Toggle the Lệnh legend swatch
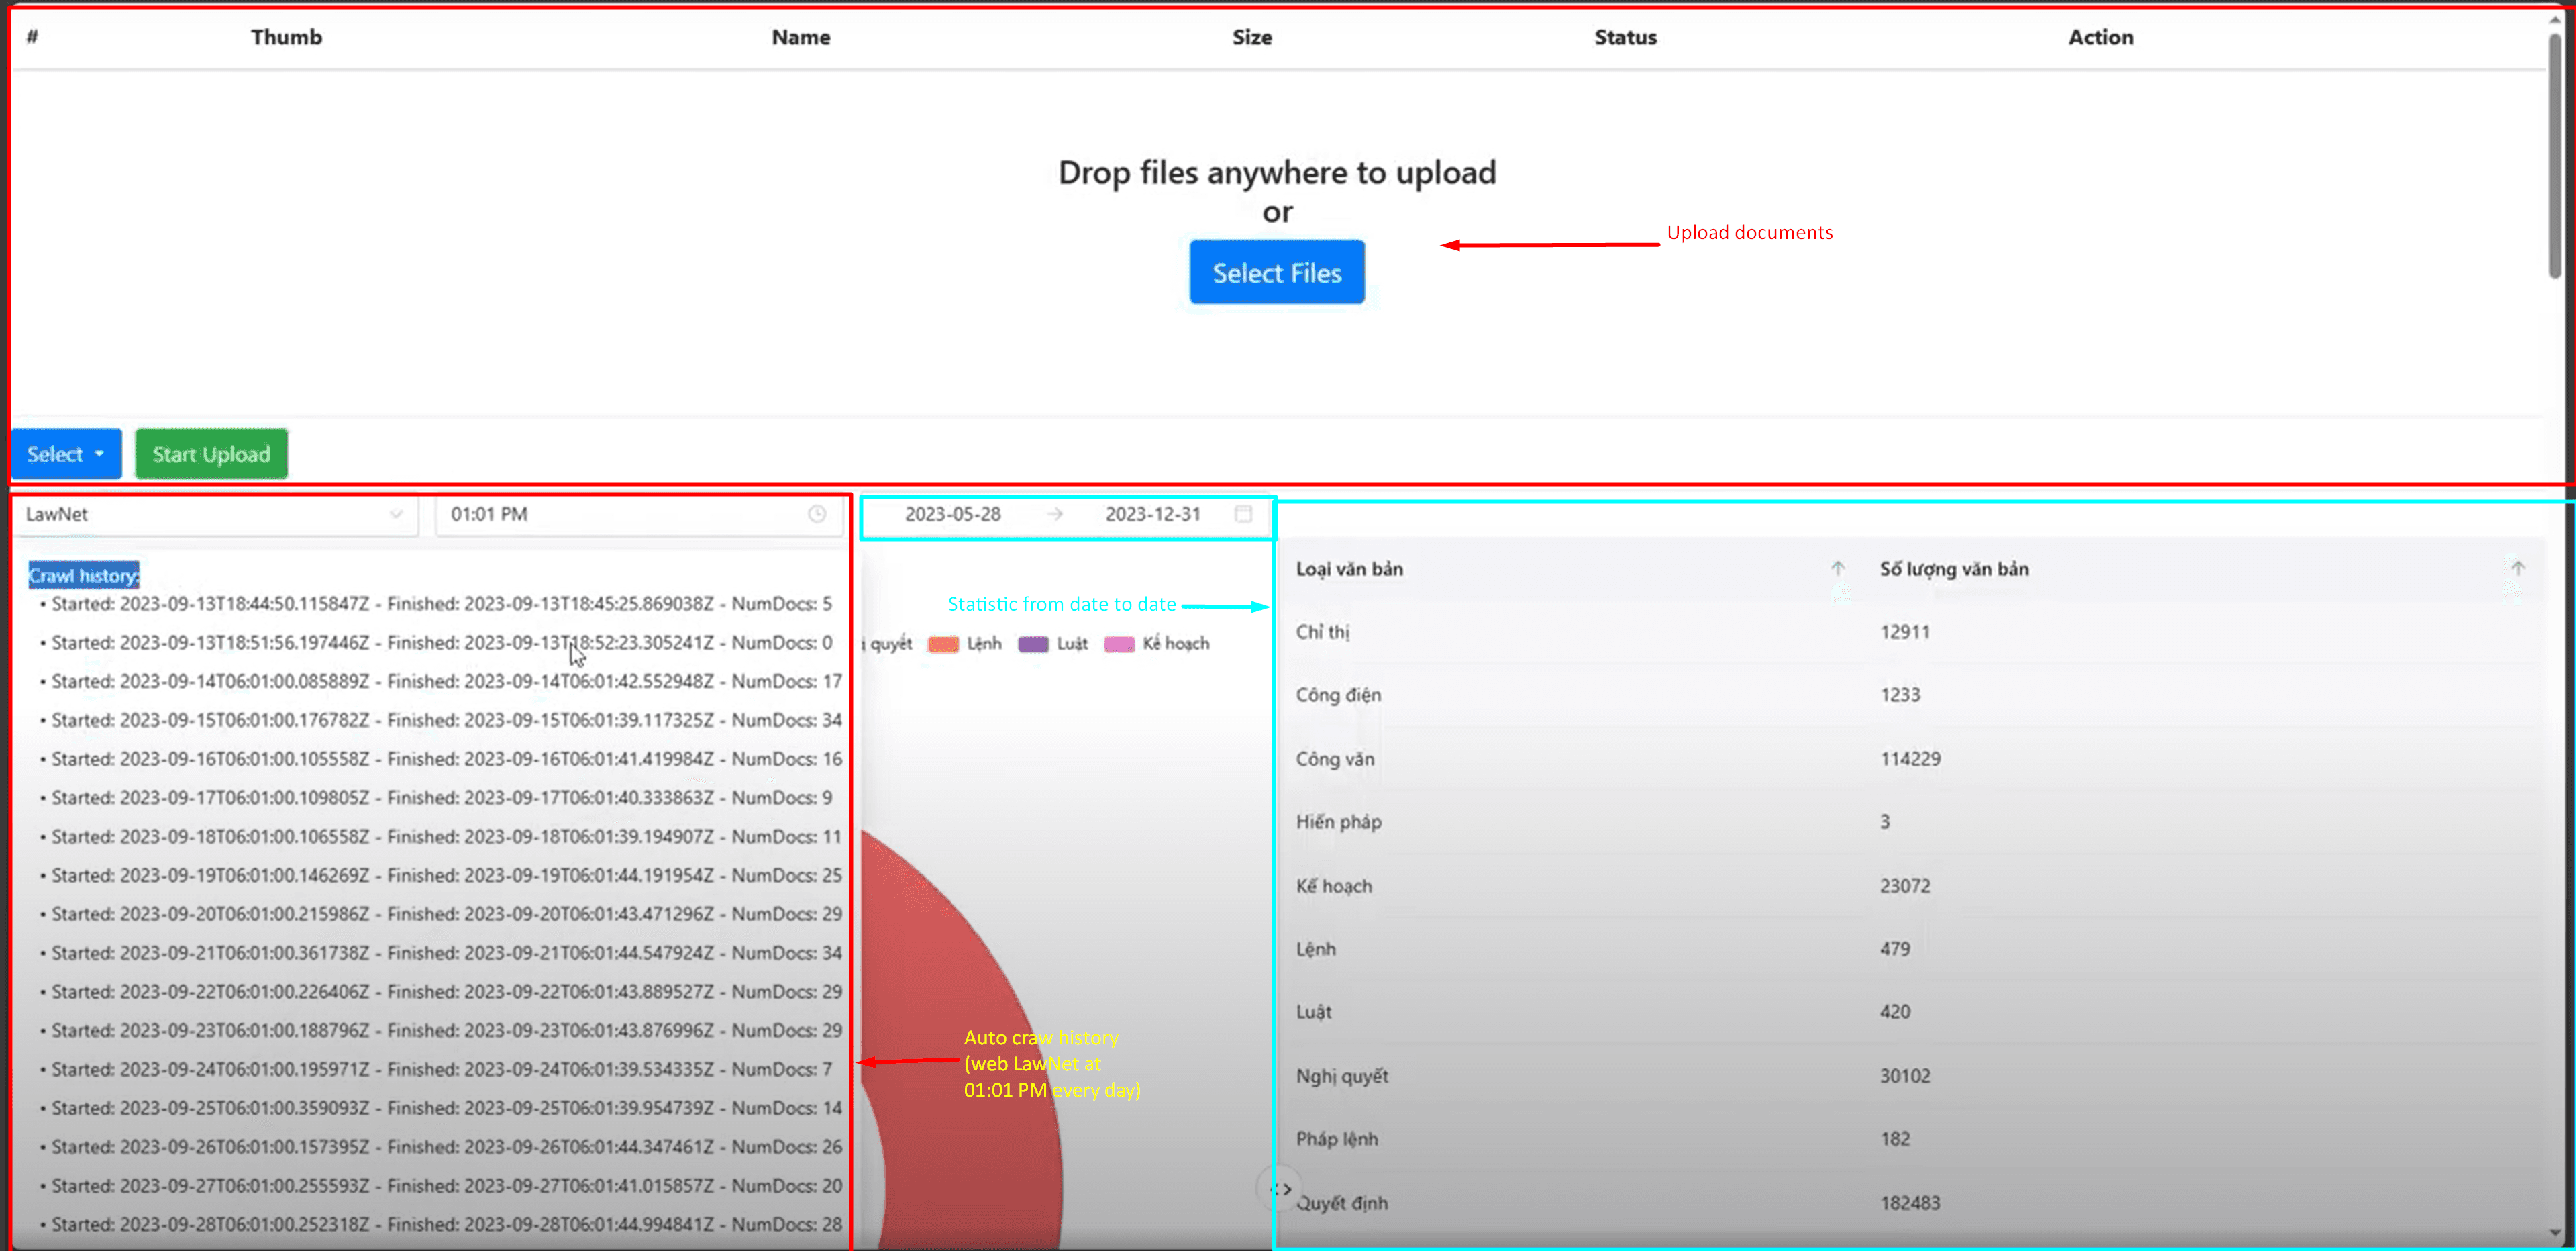This screenshot has height=1251, width=2576. 943,644
